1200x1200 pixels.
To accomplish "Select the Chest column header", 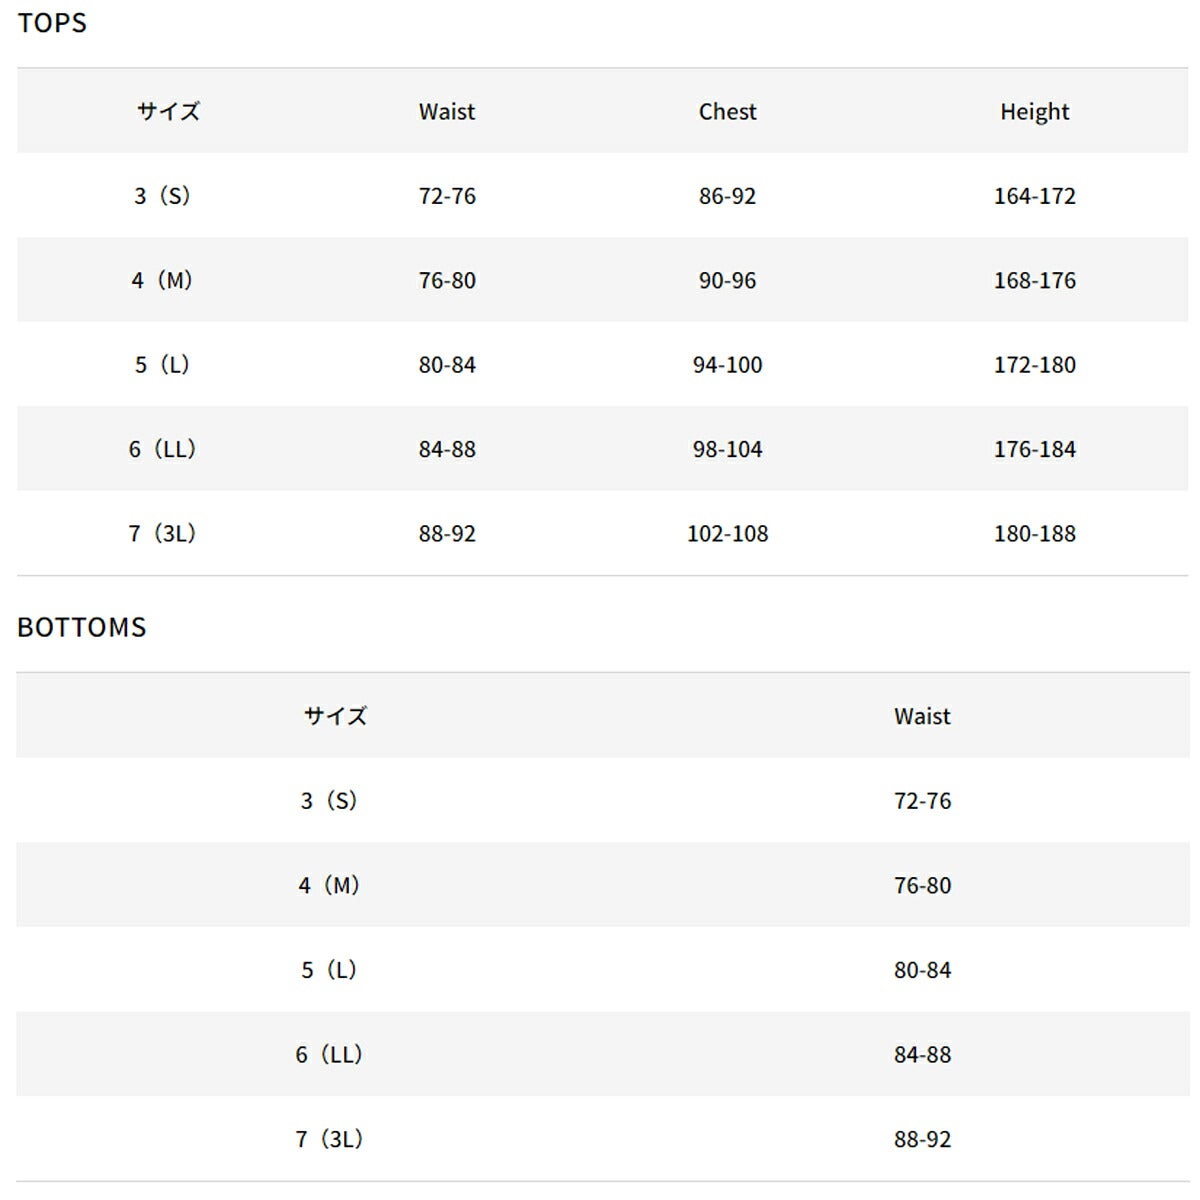I will (727, 111).
